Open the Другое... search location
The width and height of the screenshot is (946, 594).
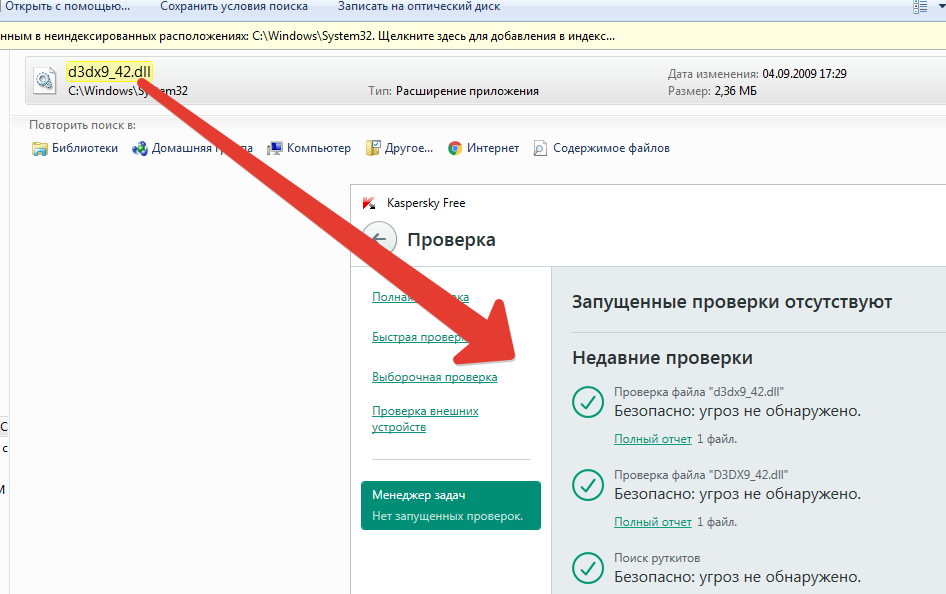[373, 147]
